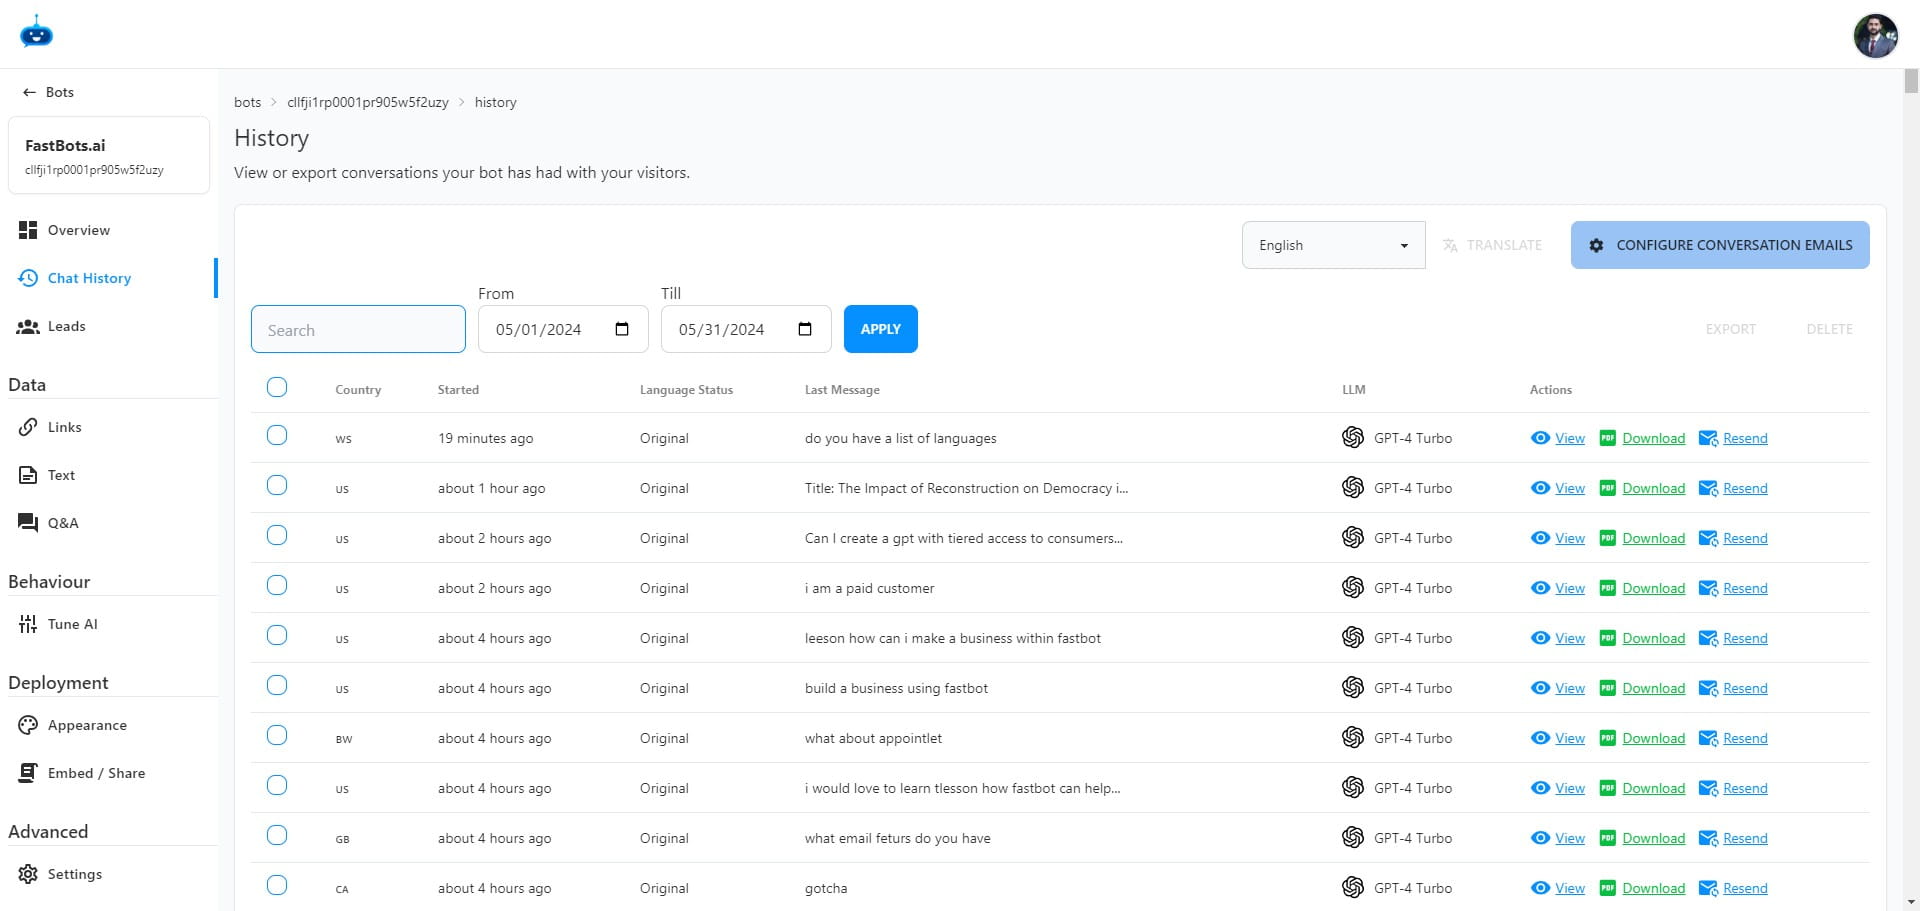Click the Started column header
Image resolution: width=1920 pixels, height=911 pixels.
(458, 390)
